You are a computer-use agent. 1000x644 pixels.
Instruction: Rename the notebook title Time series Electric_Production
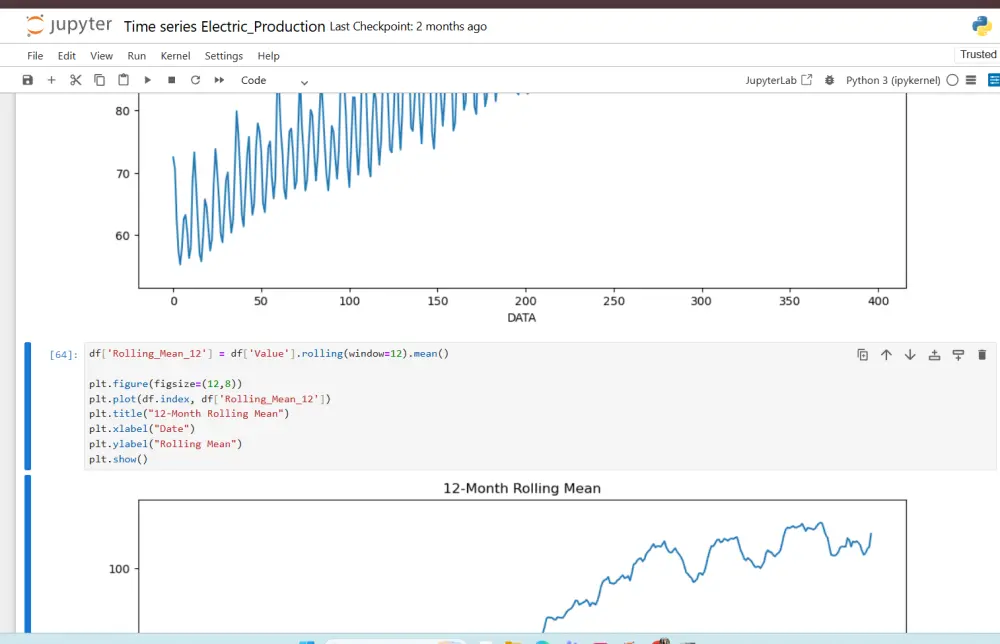(224, 27)
